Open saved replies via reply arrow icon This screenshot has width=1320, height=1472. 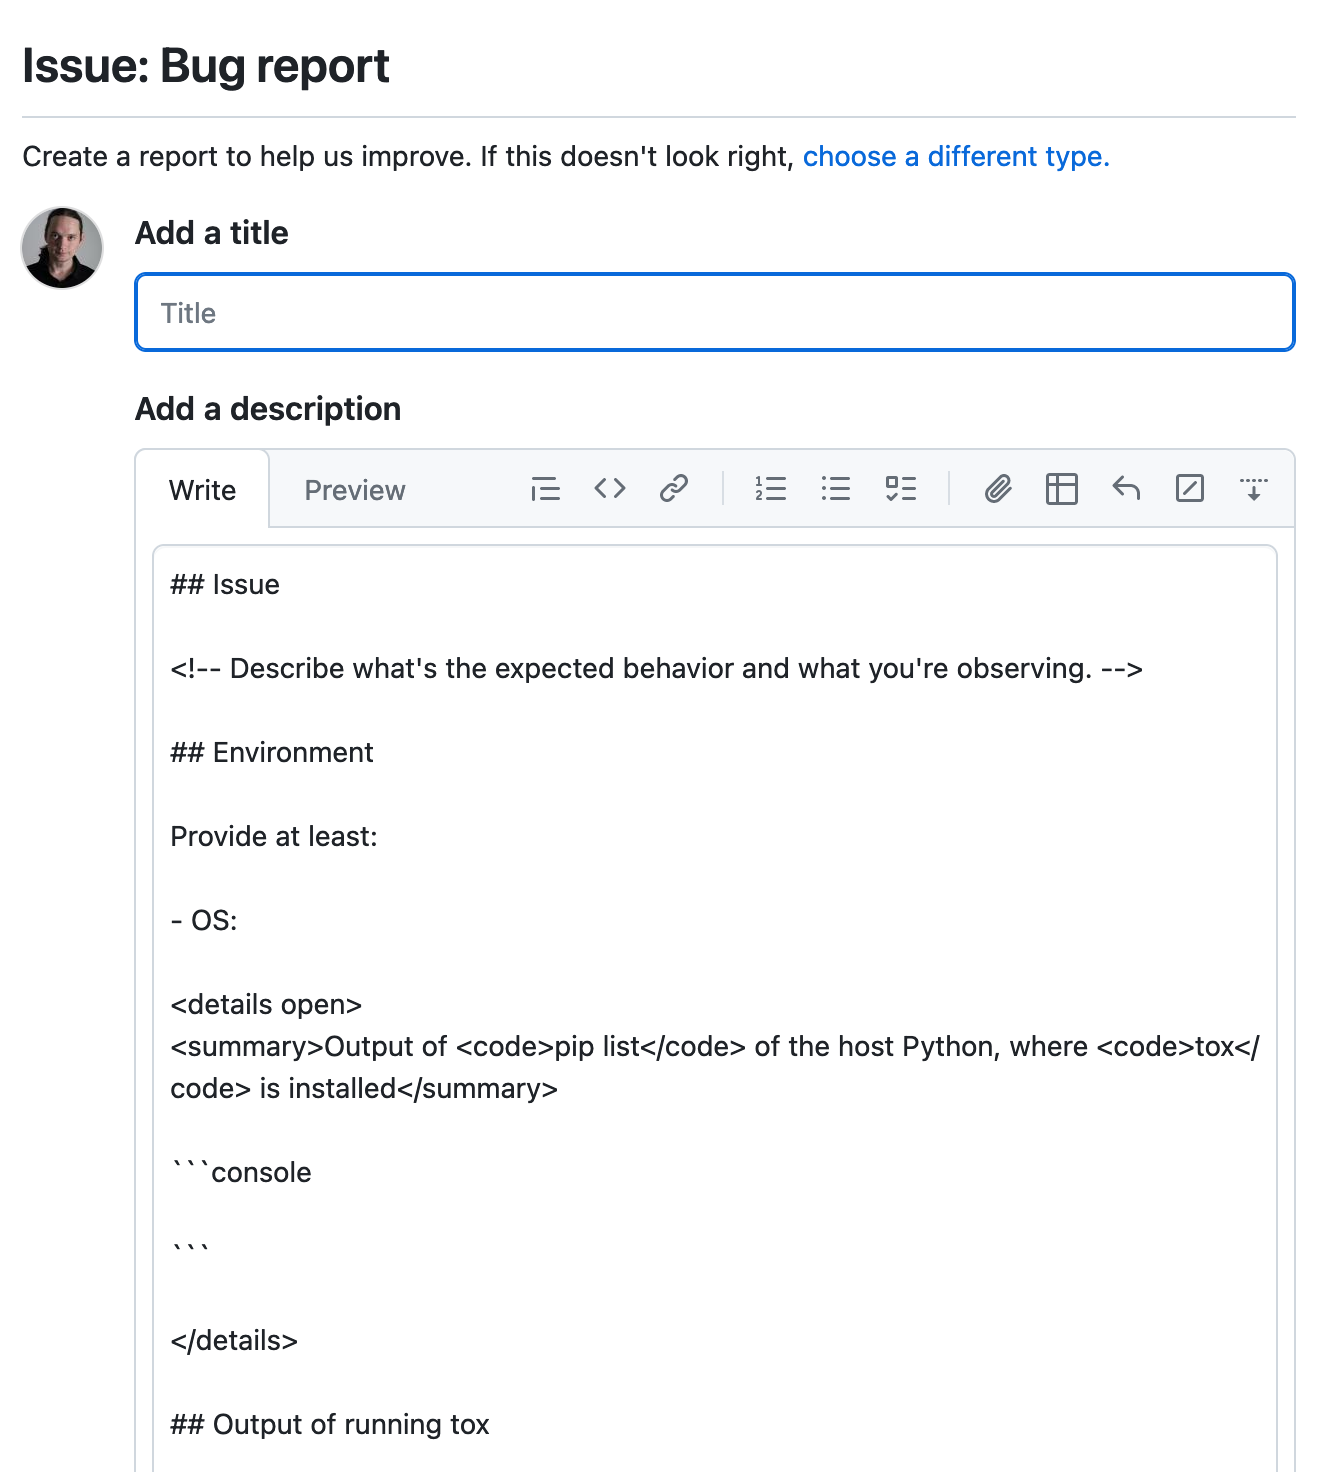(x=1126, y=489)
